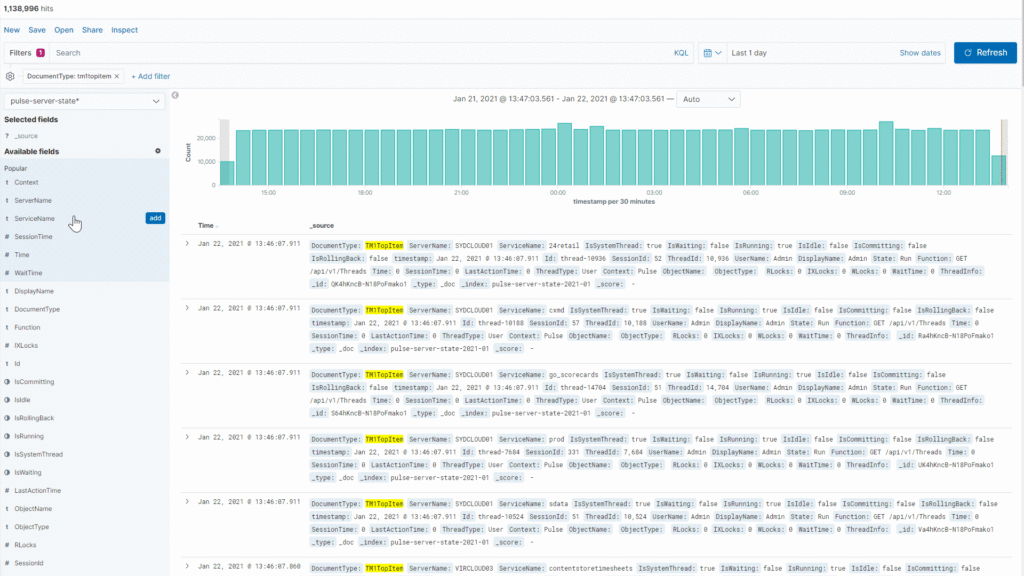Collapse the fields sidebar with the arrow icon
This screenshot has width=1024, height=576.
175,96
